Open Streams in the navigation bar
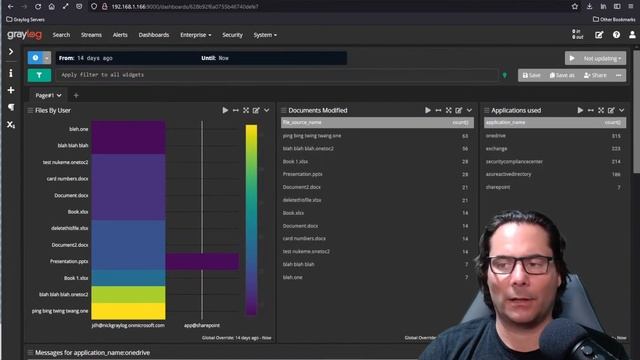 (91, 35)
